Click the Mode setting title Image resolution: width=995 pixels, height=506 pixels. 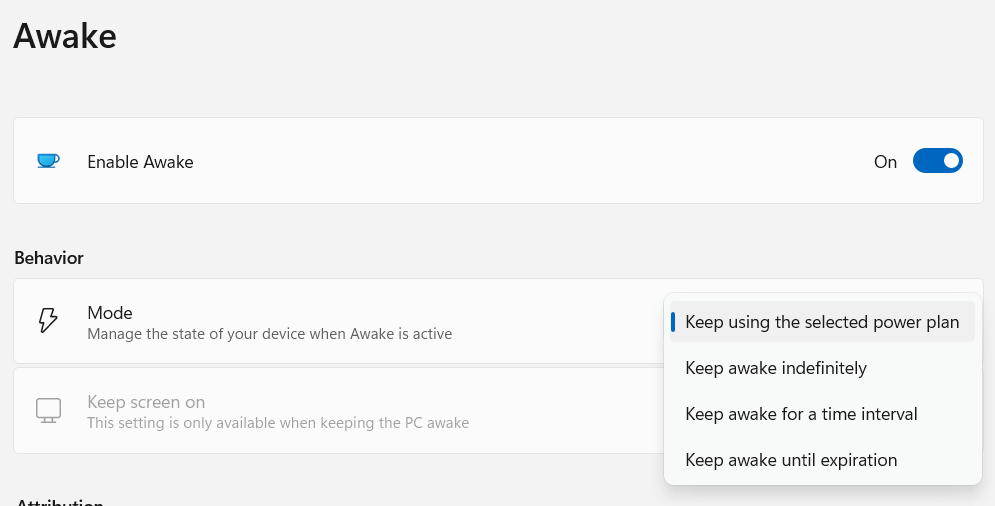coord(110,313)
